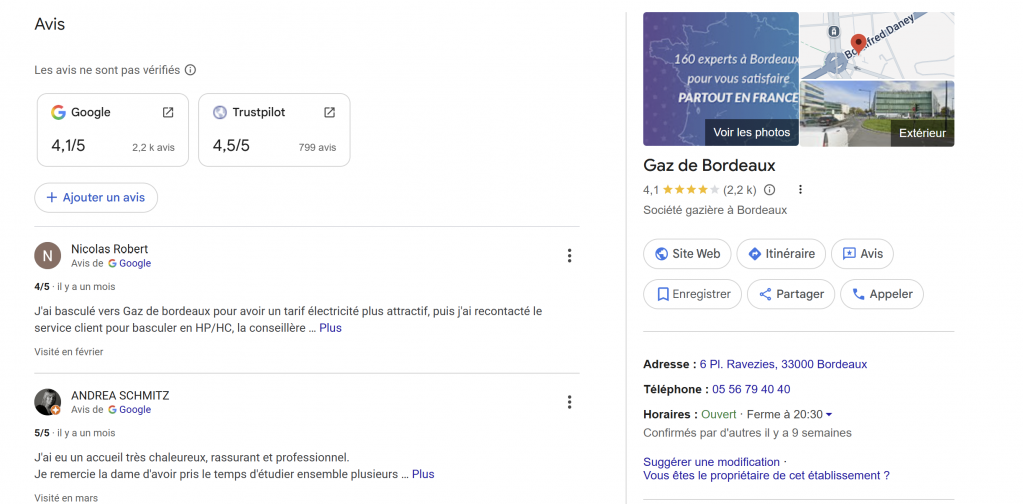Click Gaz de Bordeaux title

pyautogui.click(x=709, y=165)
